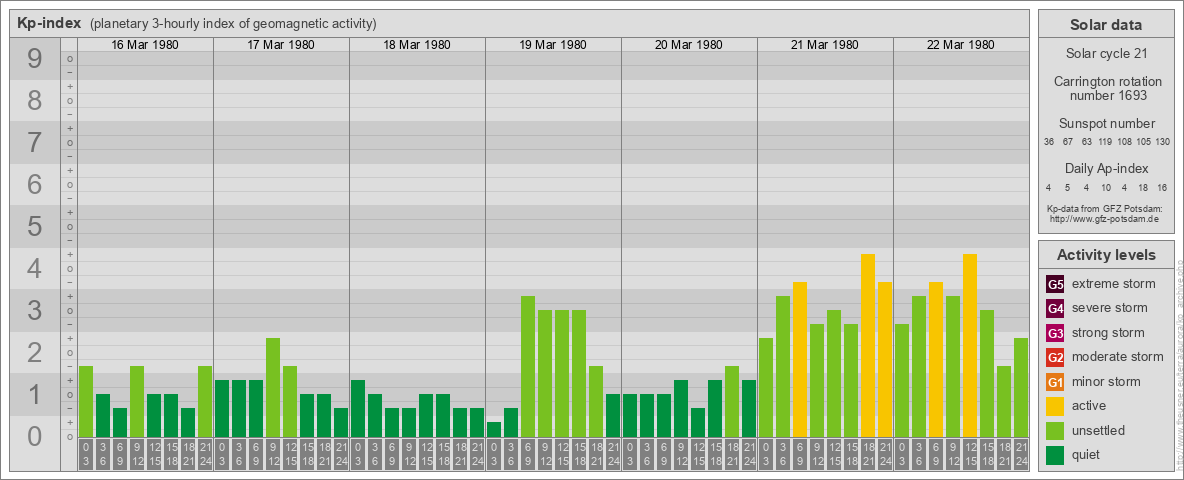The width and height of the screenshot is (1184, 480).
Task: Click the 17 Mar 1980 date header
Action: click(x=281, y=45)
